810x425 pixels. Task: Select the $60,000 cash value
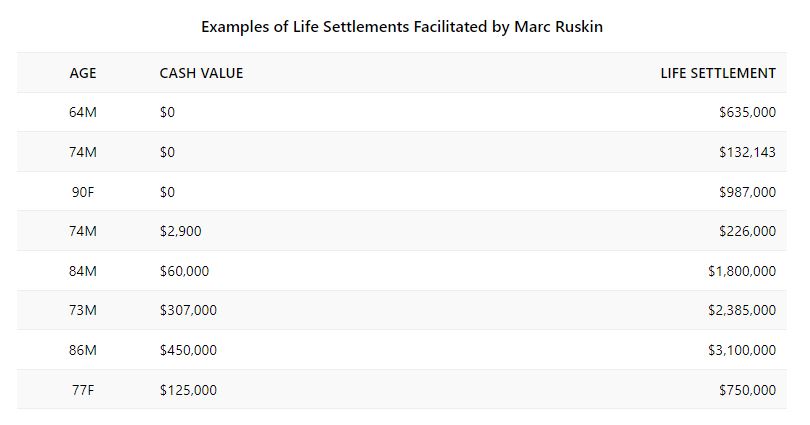point(184,271)
